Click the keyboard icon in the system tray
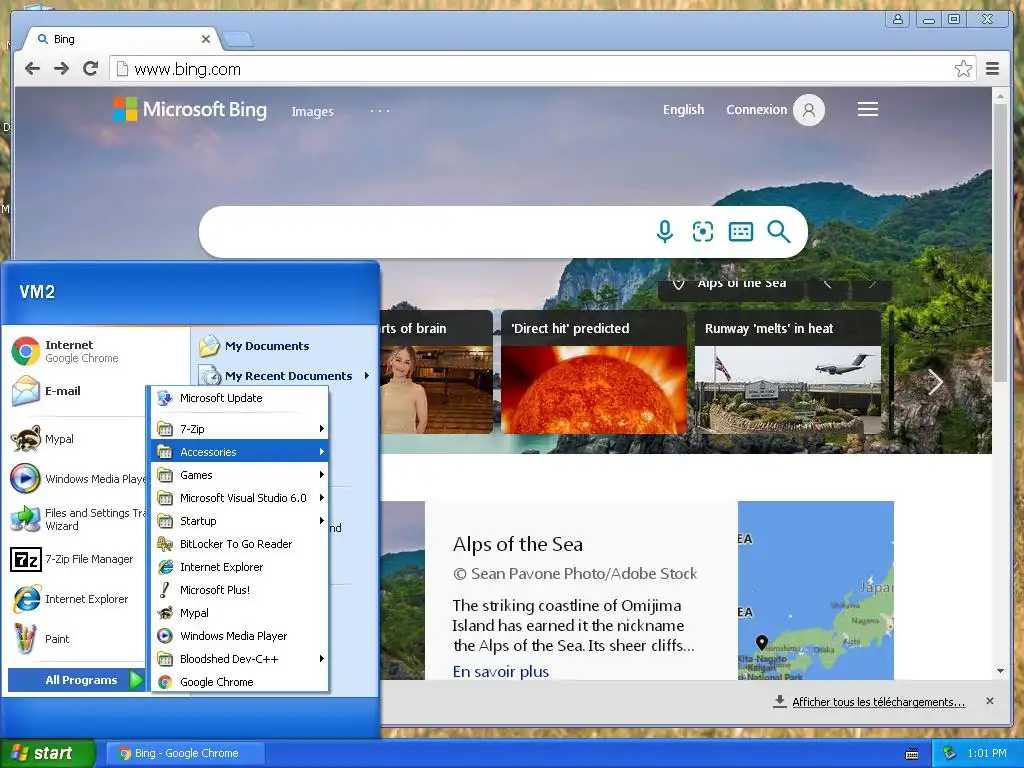Viewport: 1024px width, 768px height. pyautogui.click(x=912, y=754)
